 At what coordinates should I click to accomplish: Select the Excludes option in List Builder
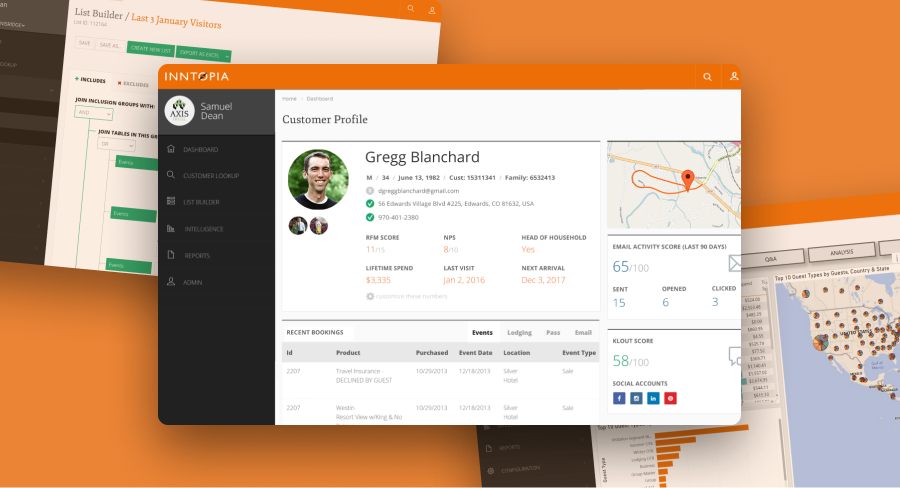coord(134,84)
